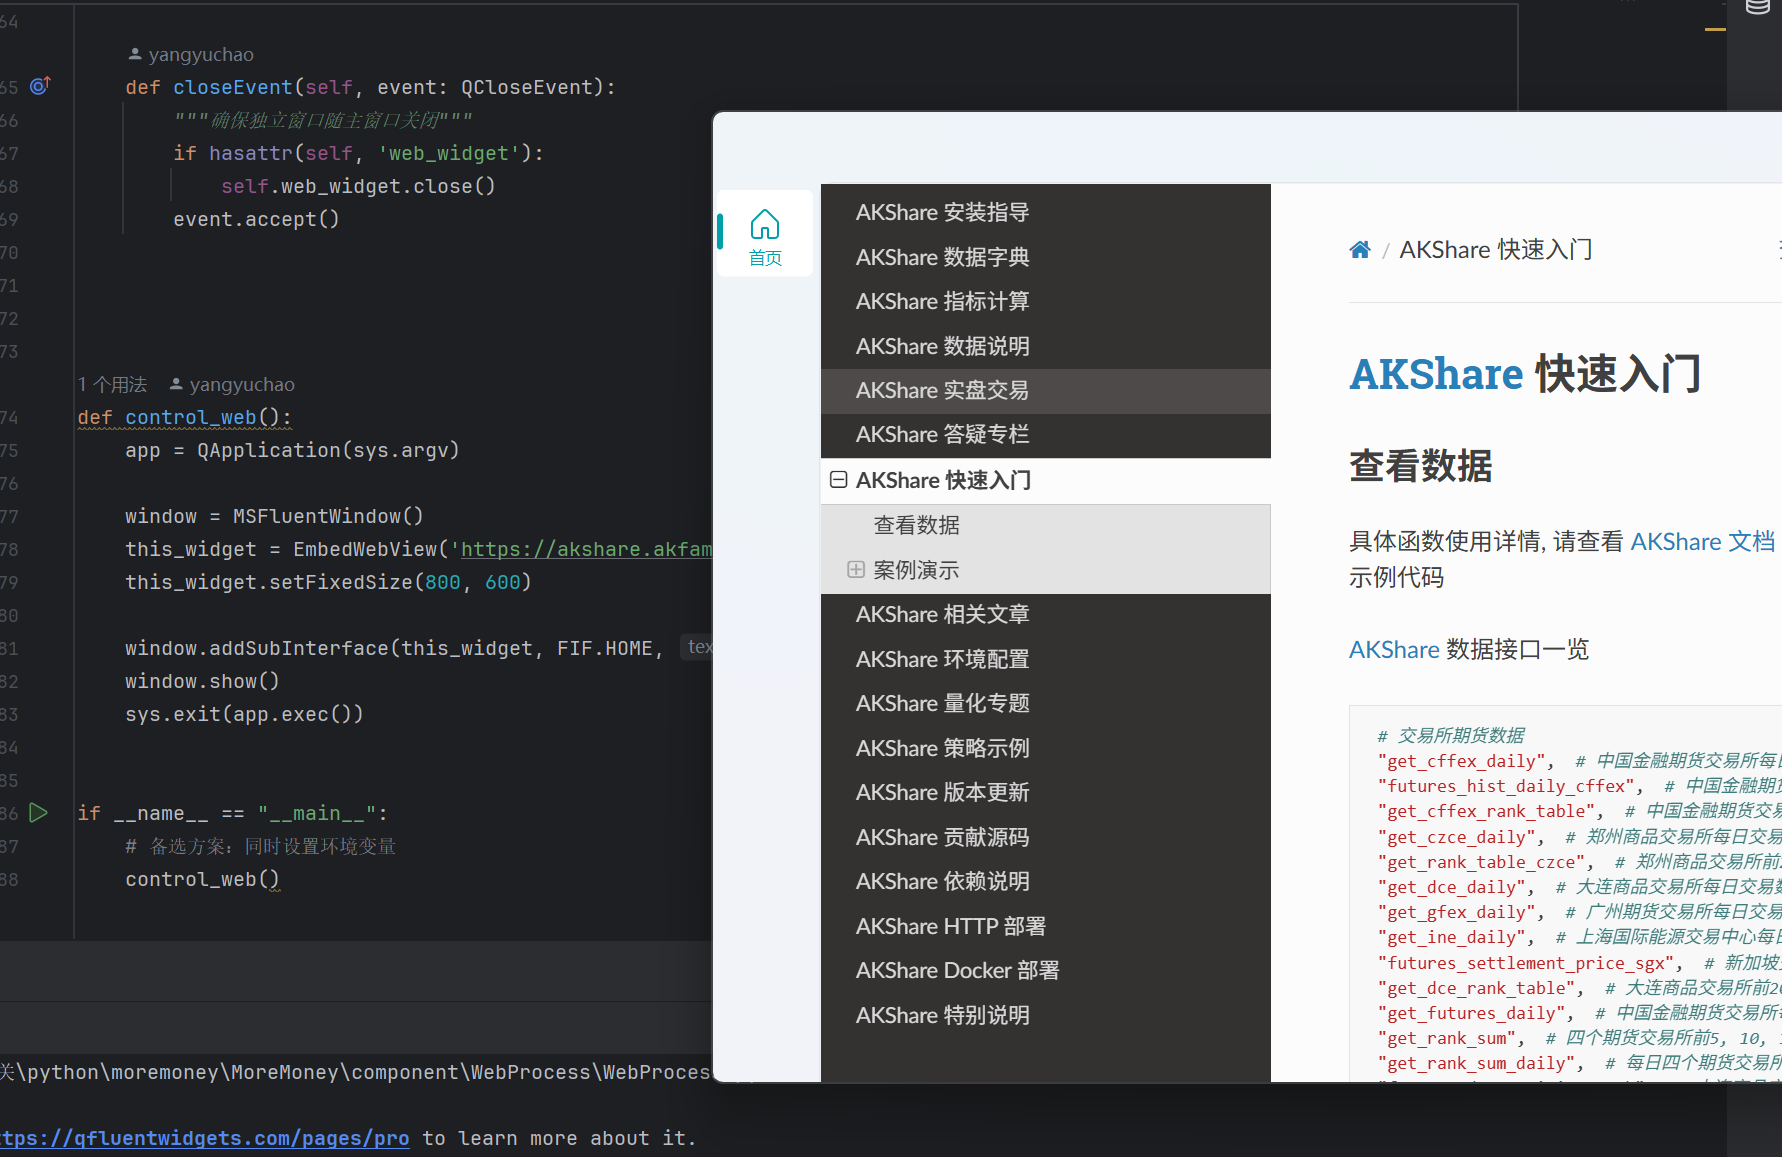Click the "get_czce_daily" code entry
Viewport: 1782px width, 1157px height.
click(x=1457, y=837)
